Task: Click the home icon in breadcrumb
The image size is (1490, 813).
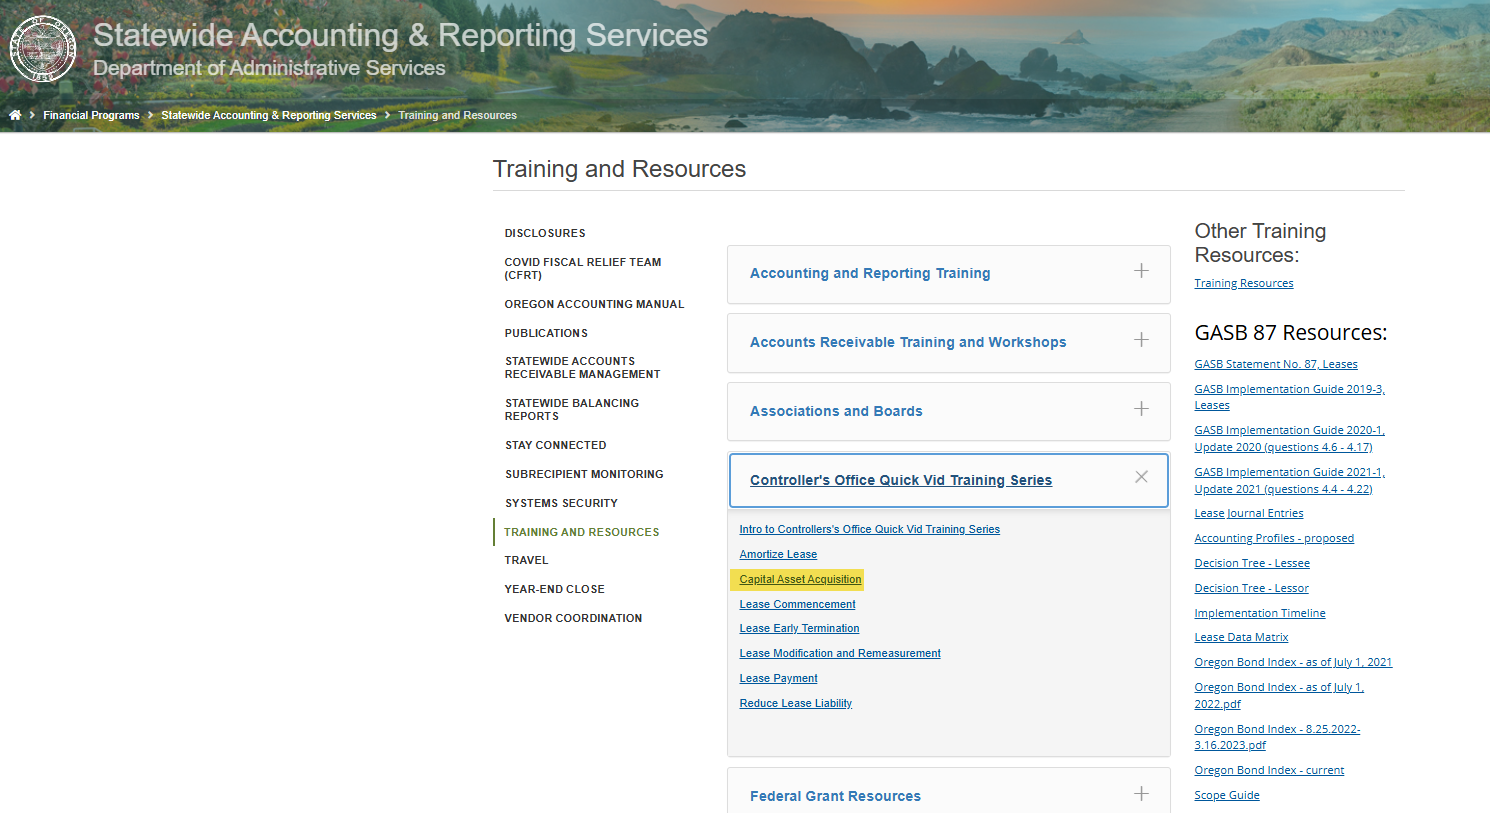Action: (15, 115)
